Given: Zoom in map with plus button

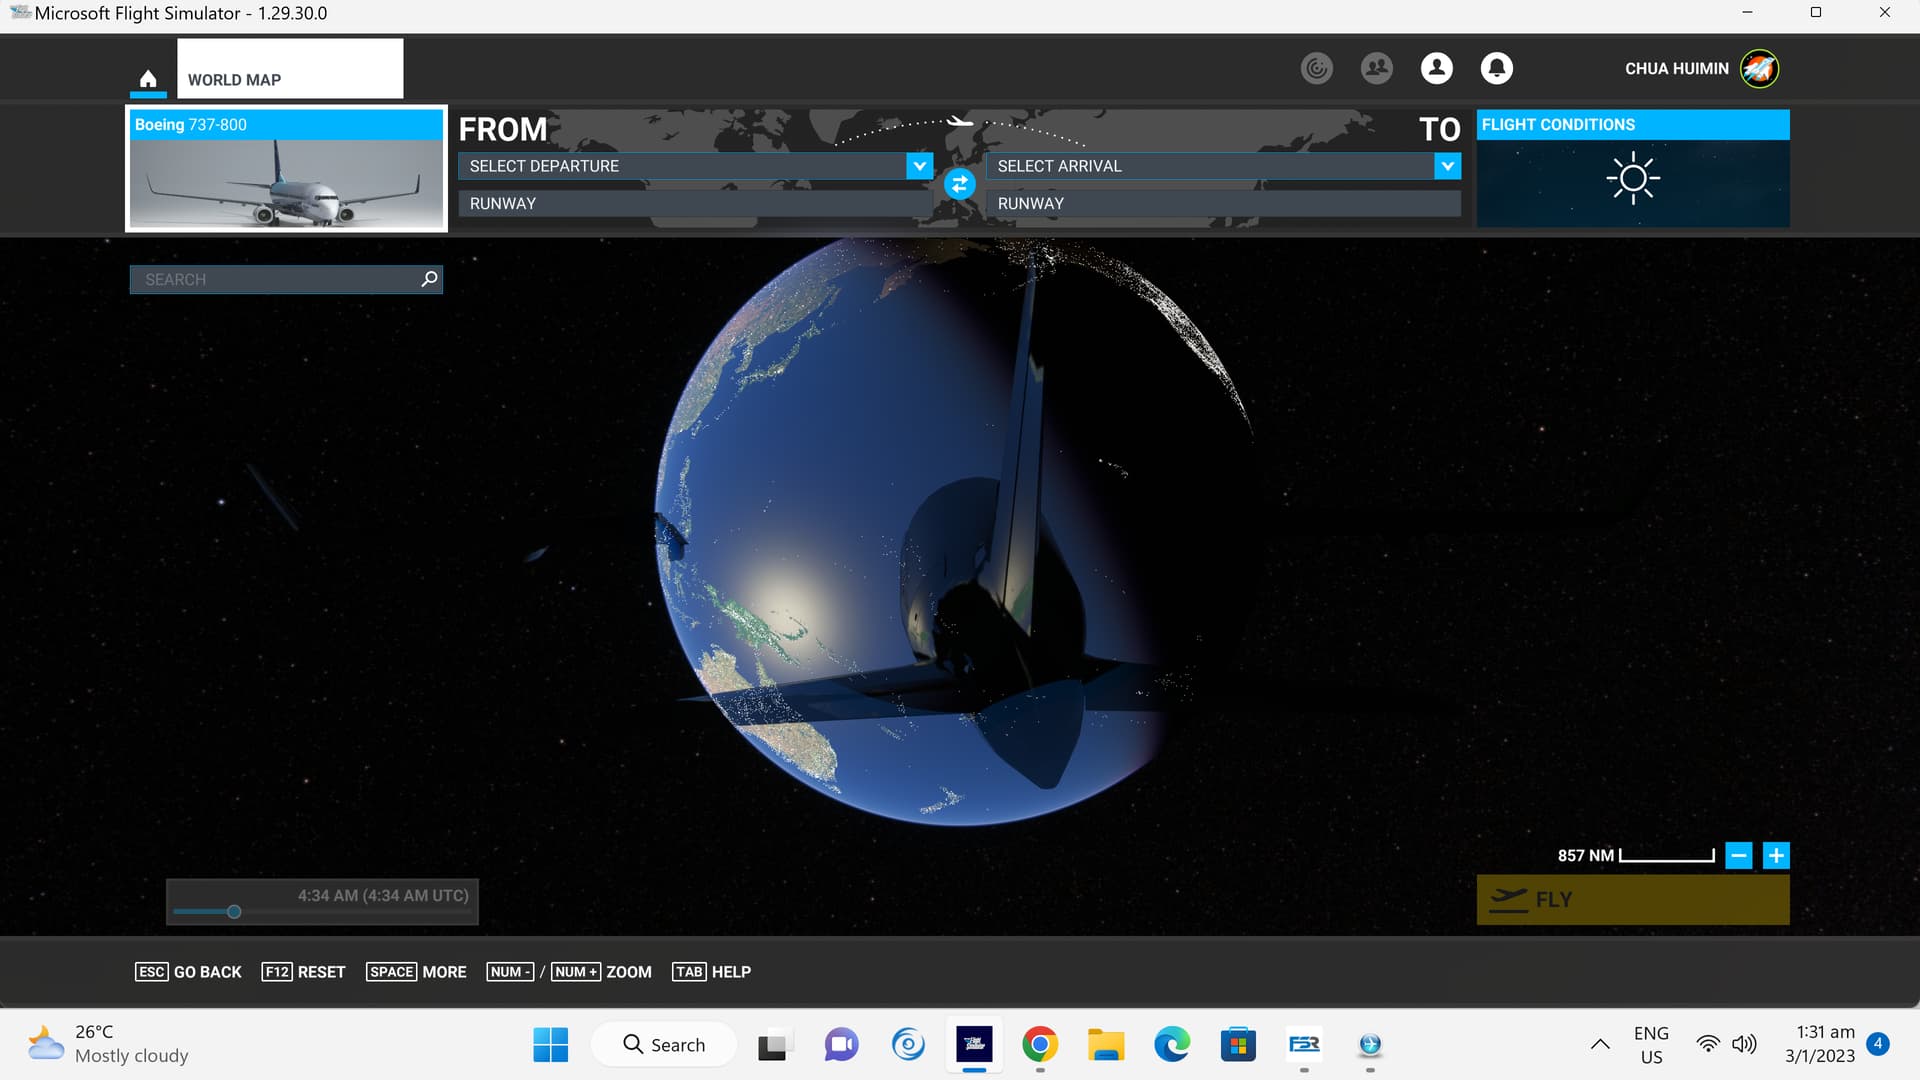Looking at the screenshot, I should [1776, 856].
